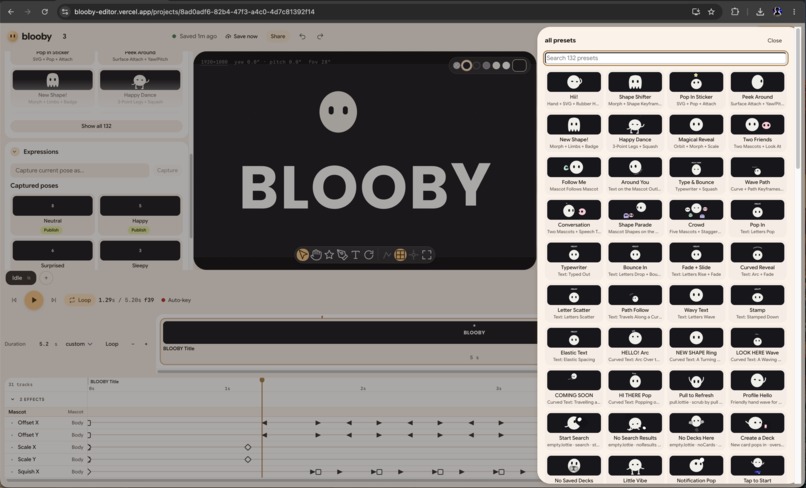
Task: Expand the Scale Y track
Action: [12, 459]
